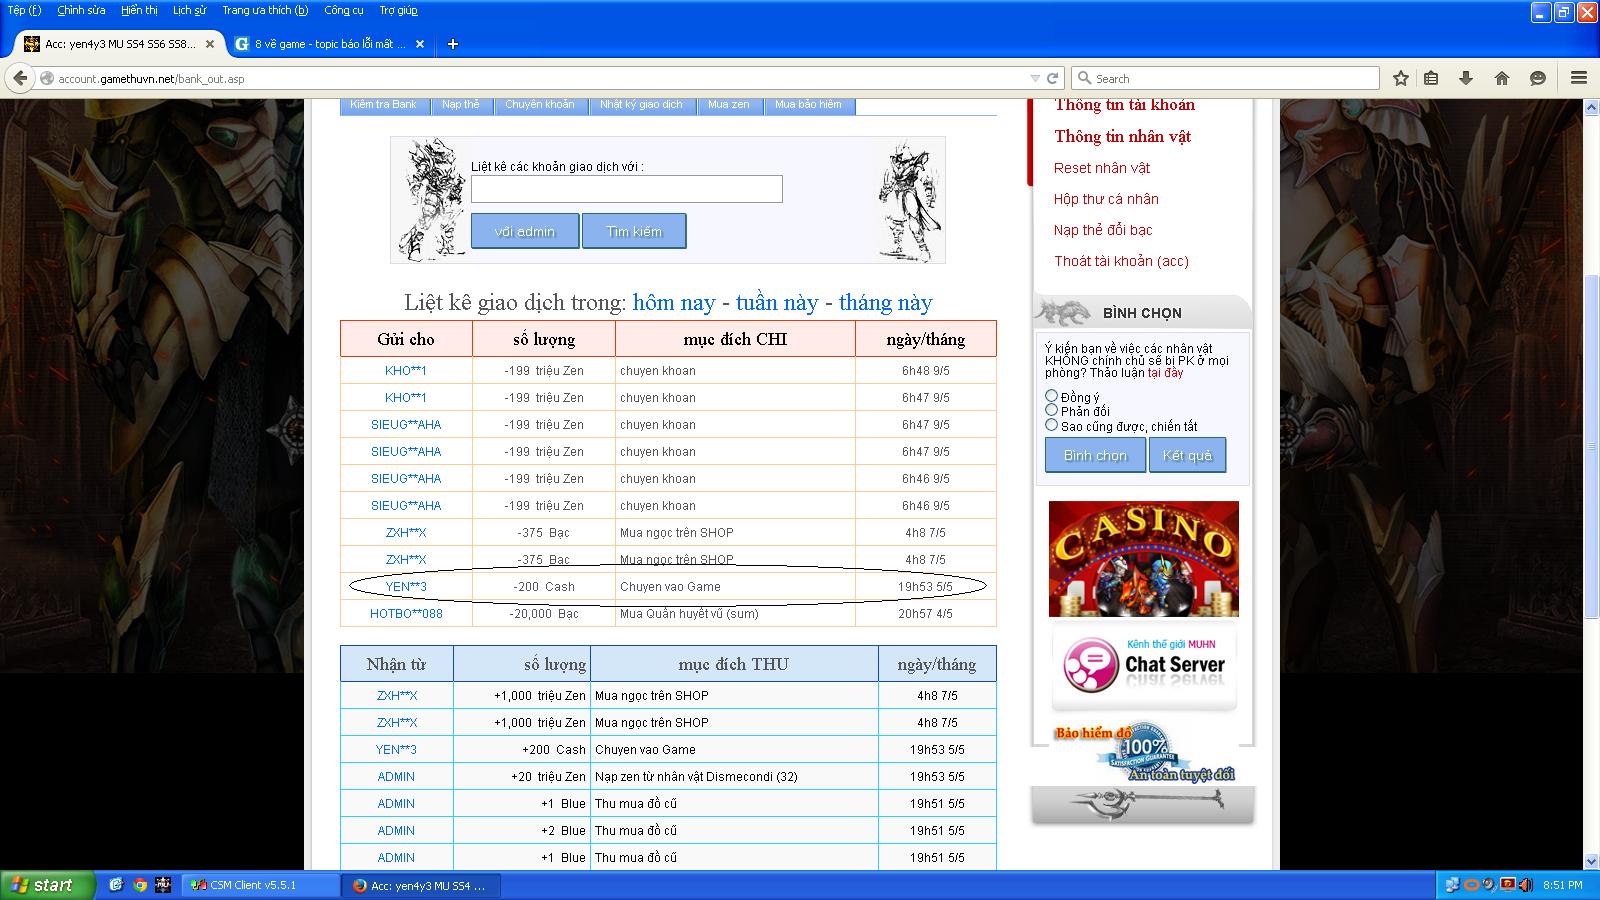Click the Casino banner image
Image resolution: width=1600 pixels, height=900 pixels.
1143,558
